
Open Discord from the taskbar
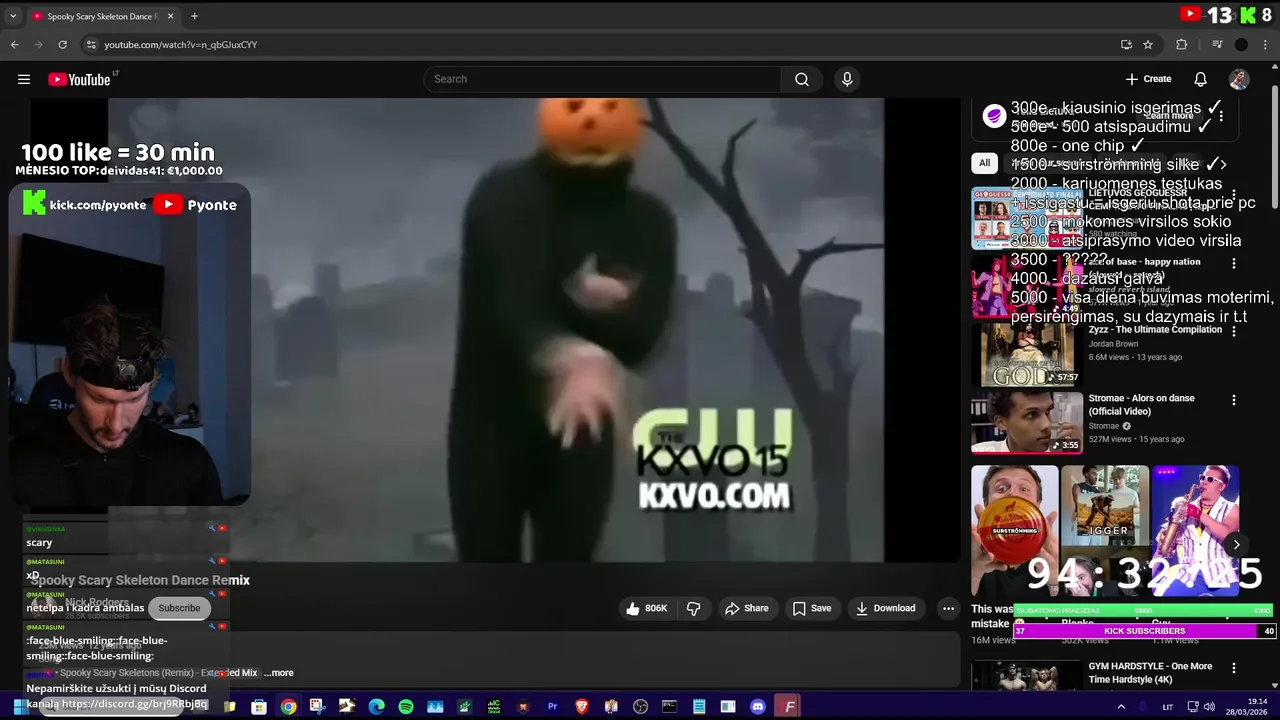coord(758,707)
